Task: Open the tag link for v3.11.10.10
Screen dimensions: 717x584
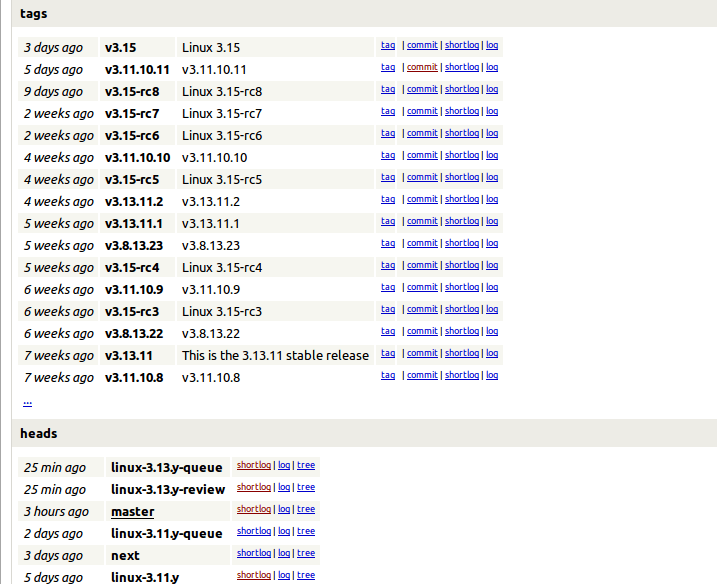Action: [388, 155]
